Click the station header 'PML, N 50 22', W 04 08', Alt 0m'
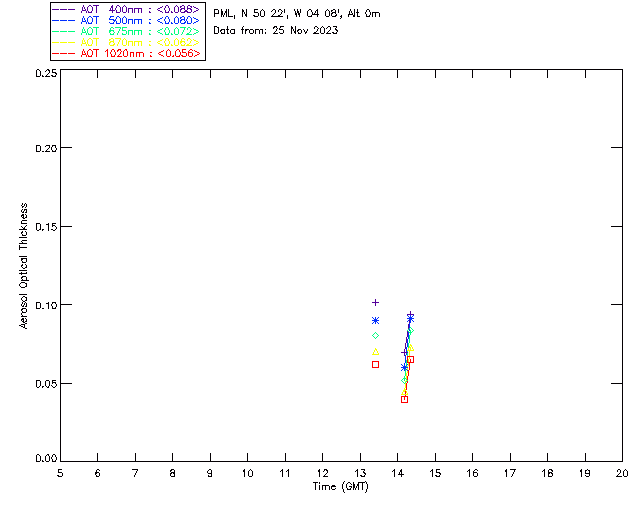Viewport: 640px width, 512px height. (x=297, y=13)
